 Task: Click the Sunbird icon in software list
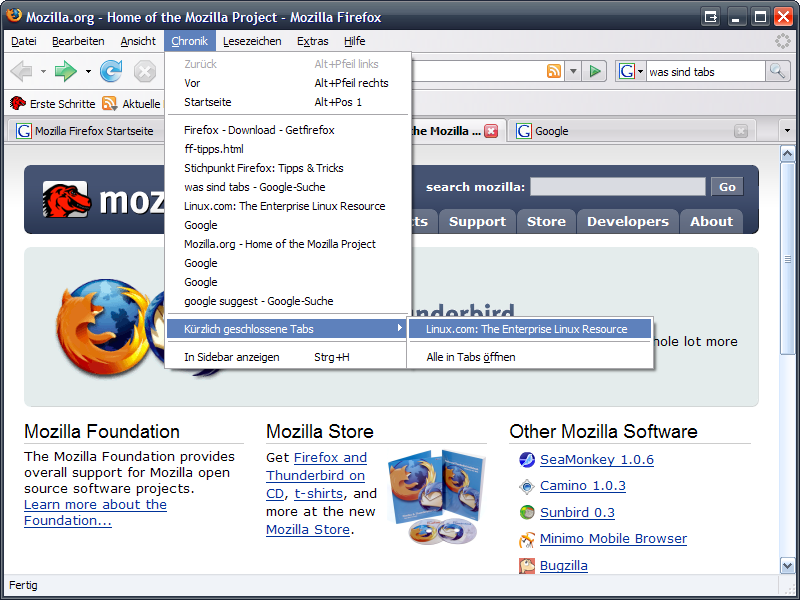pos(527,512)
